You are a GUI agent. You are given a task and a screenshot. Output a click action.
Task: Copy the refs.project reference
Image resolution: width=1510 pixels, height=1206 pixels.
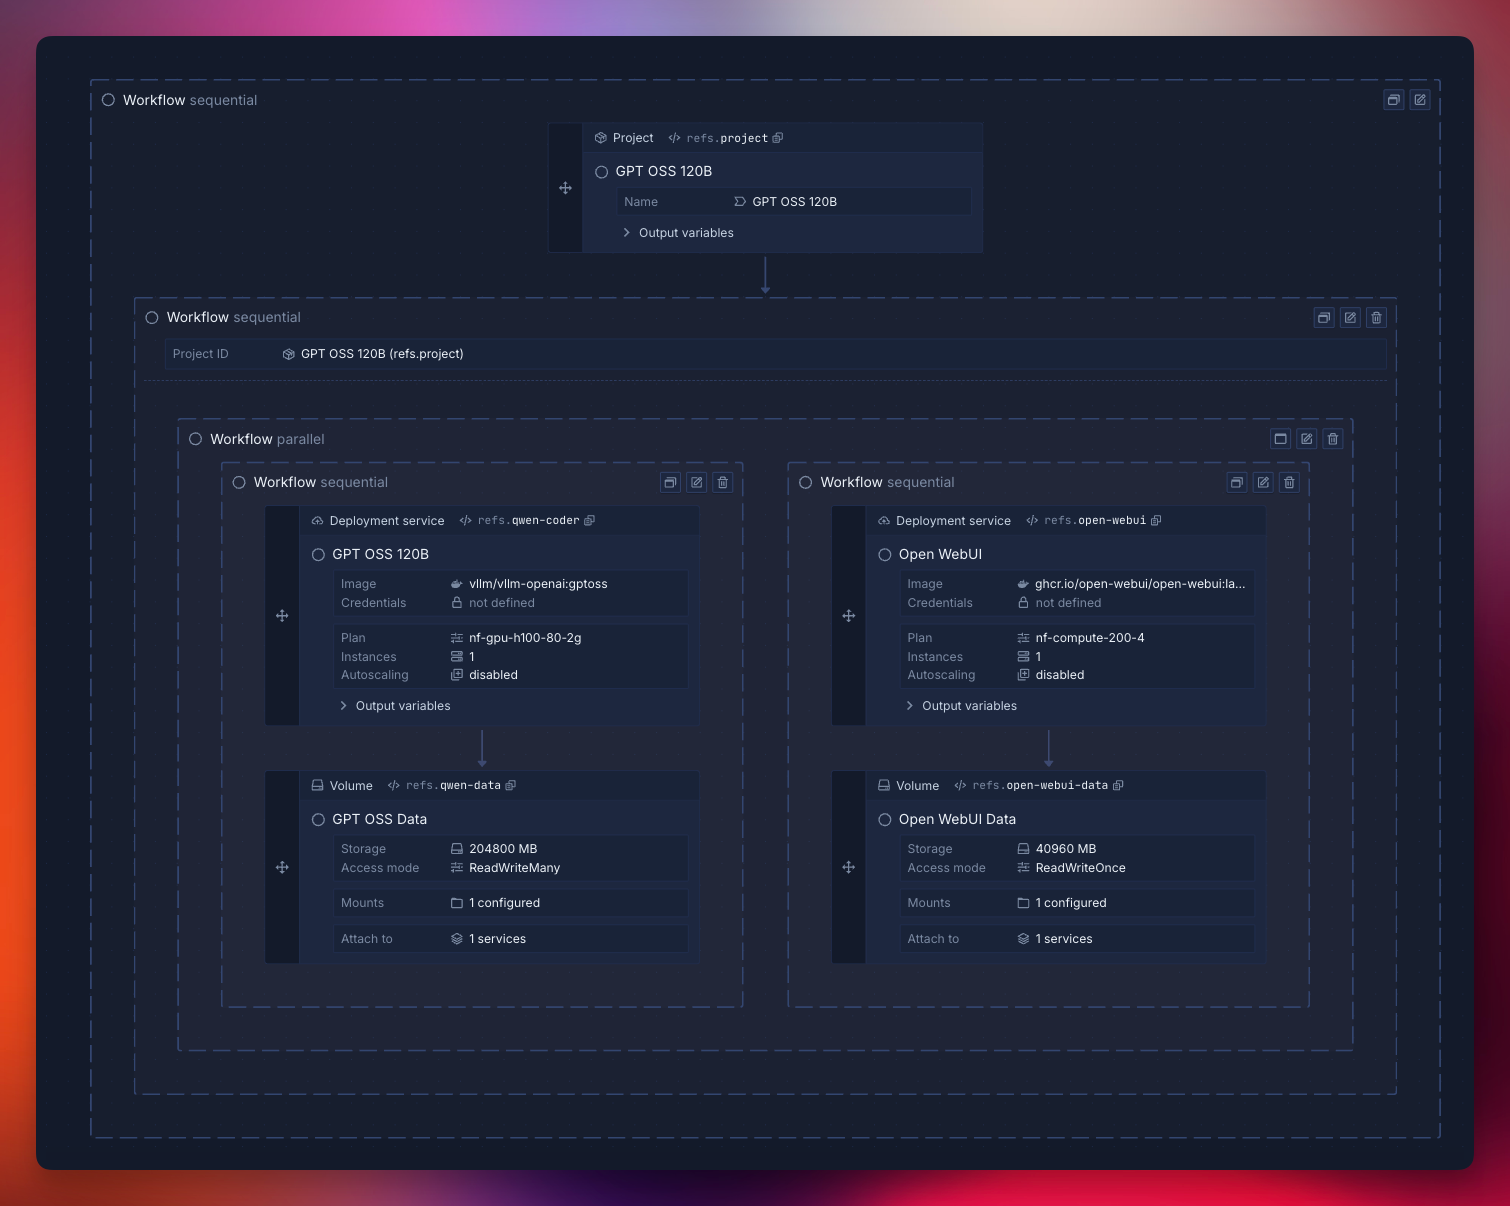point(778,138)
